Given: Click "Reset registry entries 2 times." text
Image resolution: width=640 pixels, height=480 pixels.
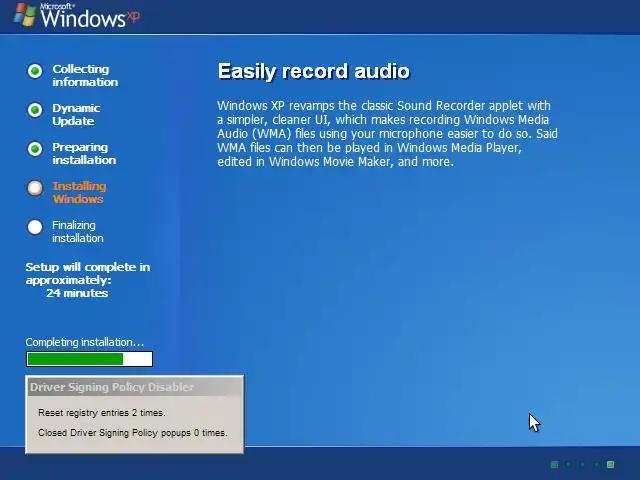Looking at the screenshot, I should [102, 413].
